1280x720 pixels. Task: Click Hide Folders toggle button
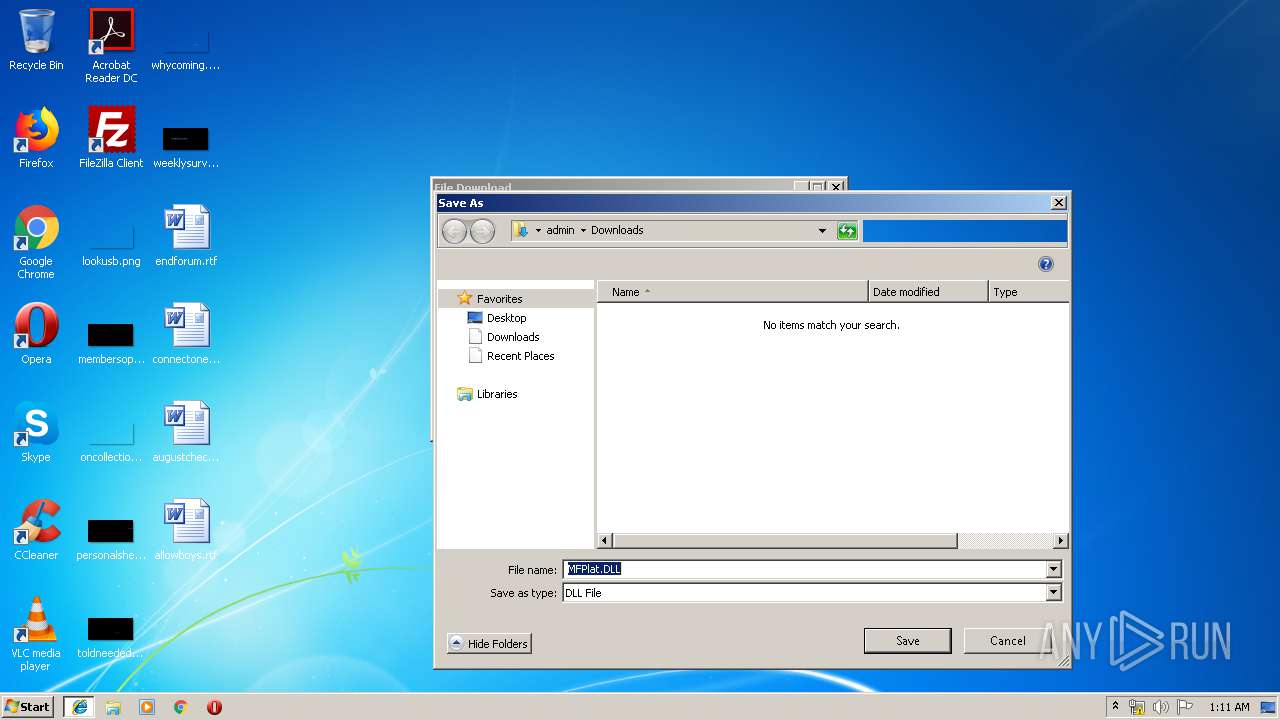489,644
